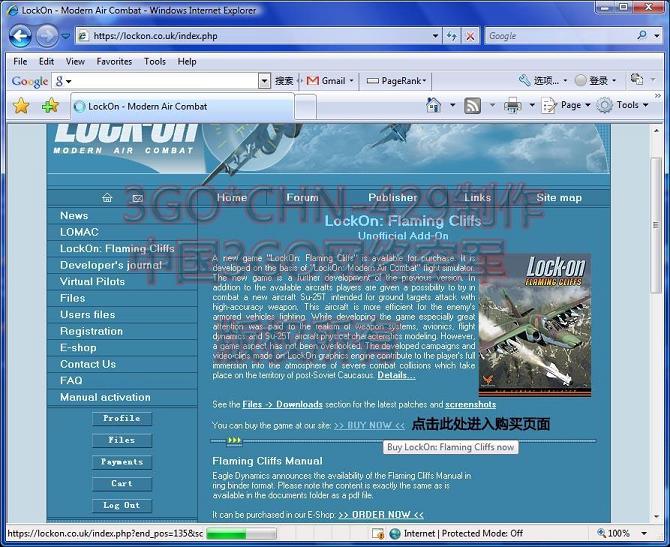The image size is (670, 547).
Task: Expand the address bar history dropdown
Action: click(x=435, y=36)
